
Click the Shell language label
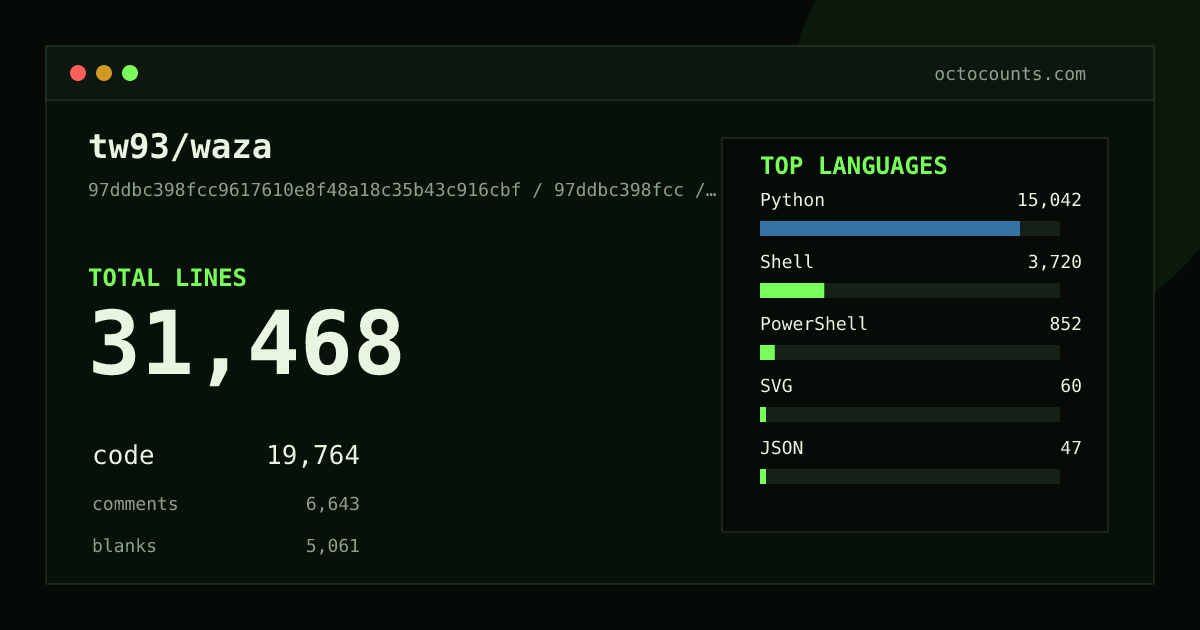(787, 262)
